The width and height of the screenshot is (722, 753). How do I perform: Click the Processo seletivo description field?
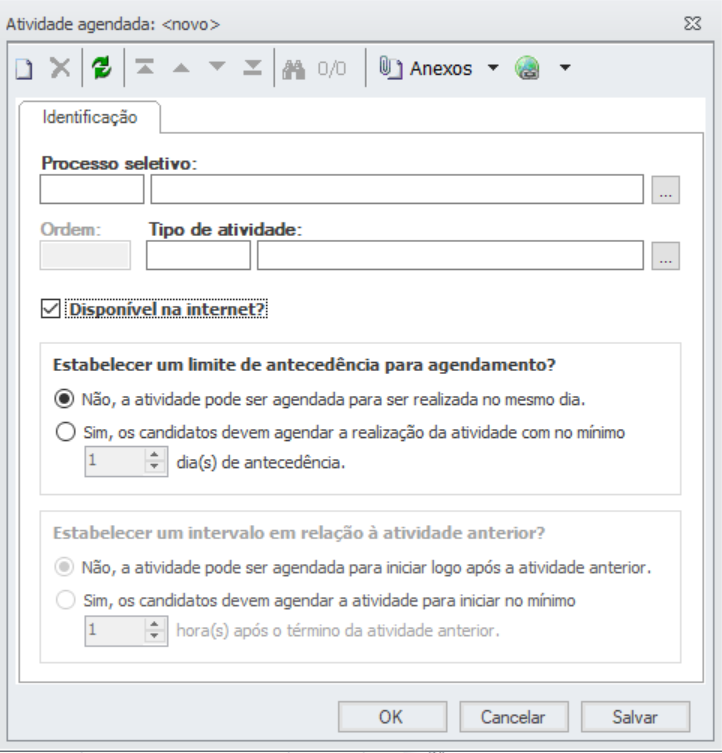[x=397, y=190]
